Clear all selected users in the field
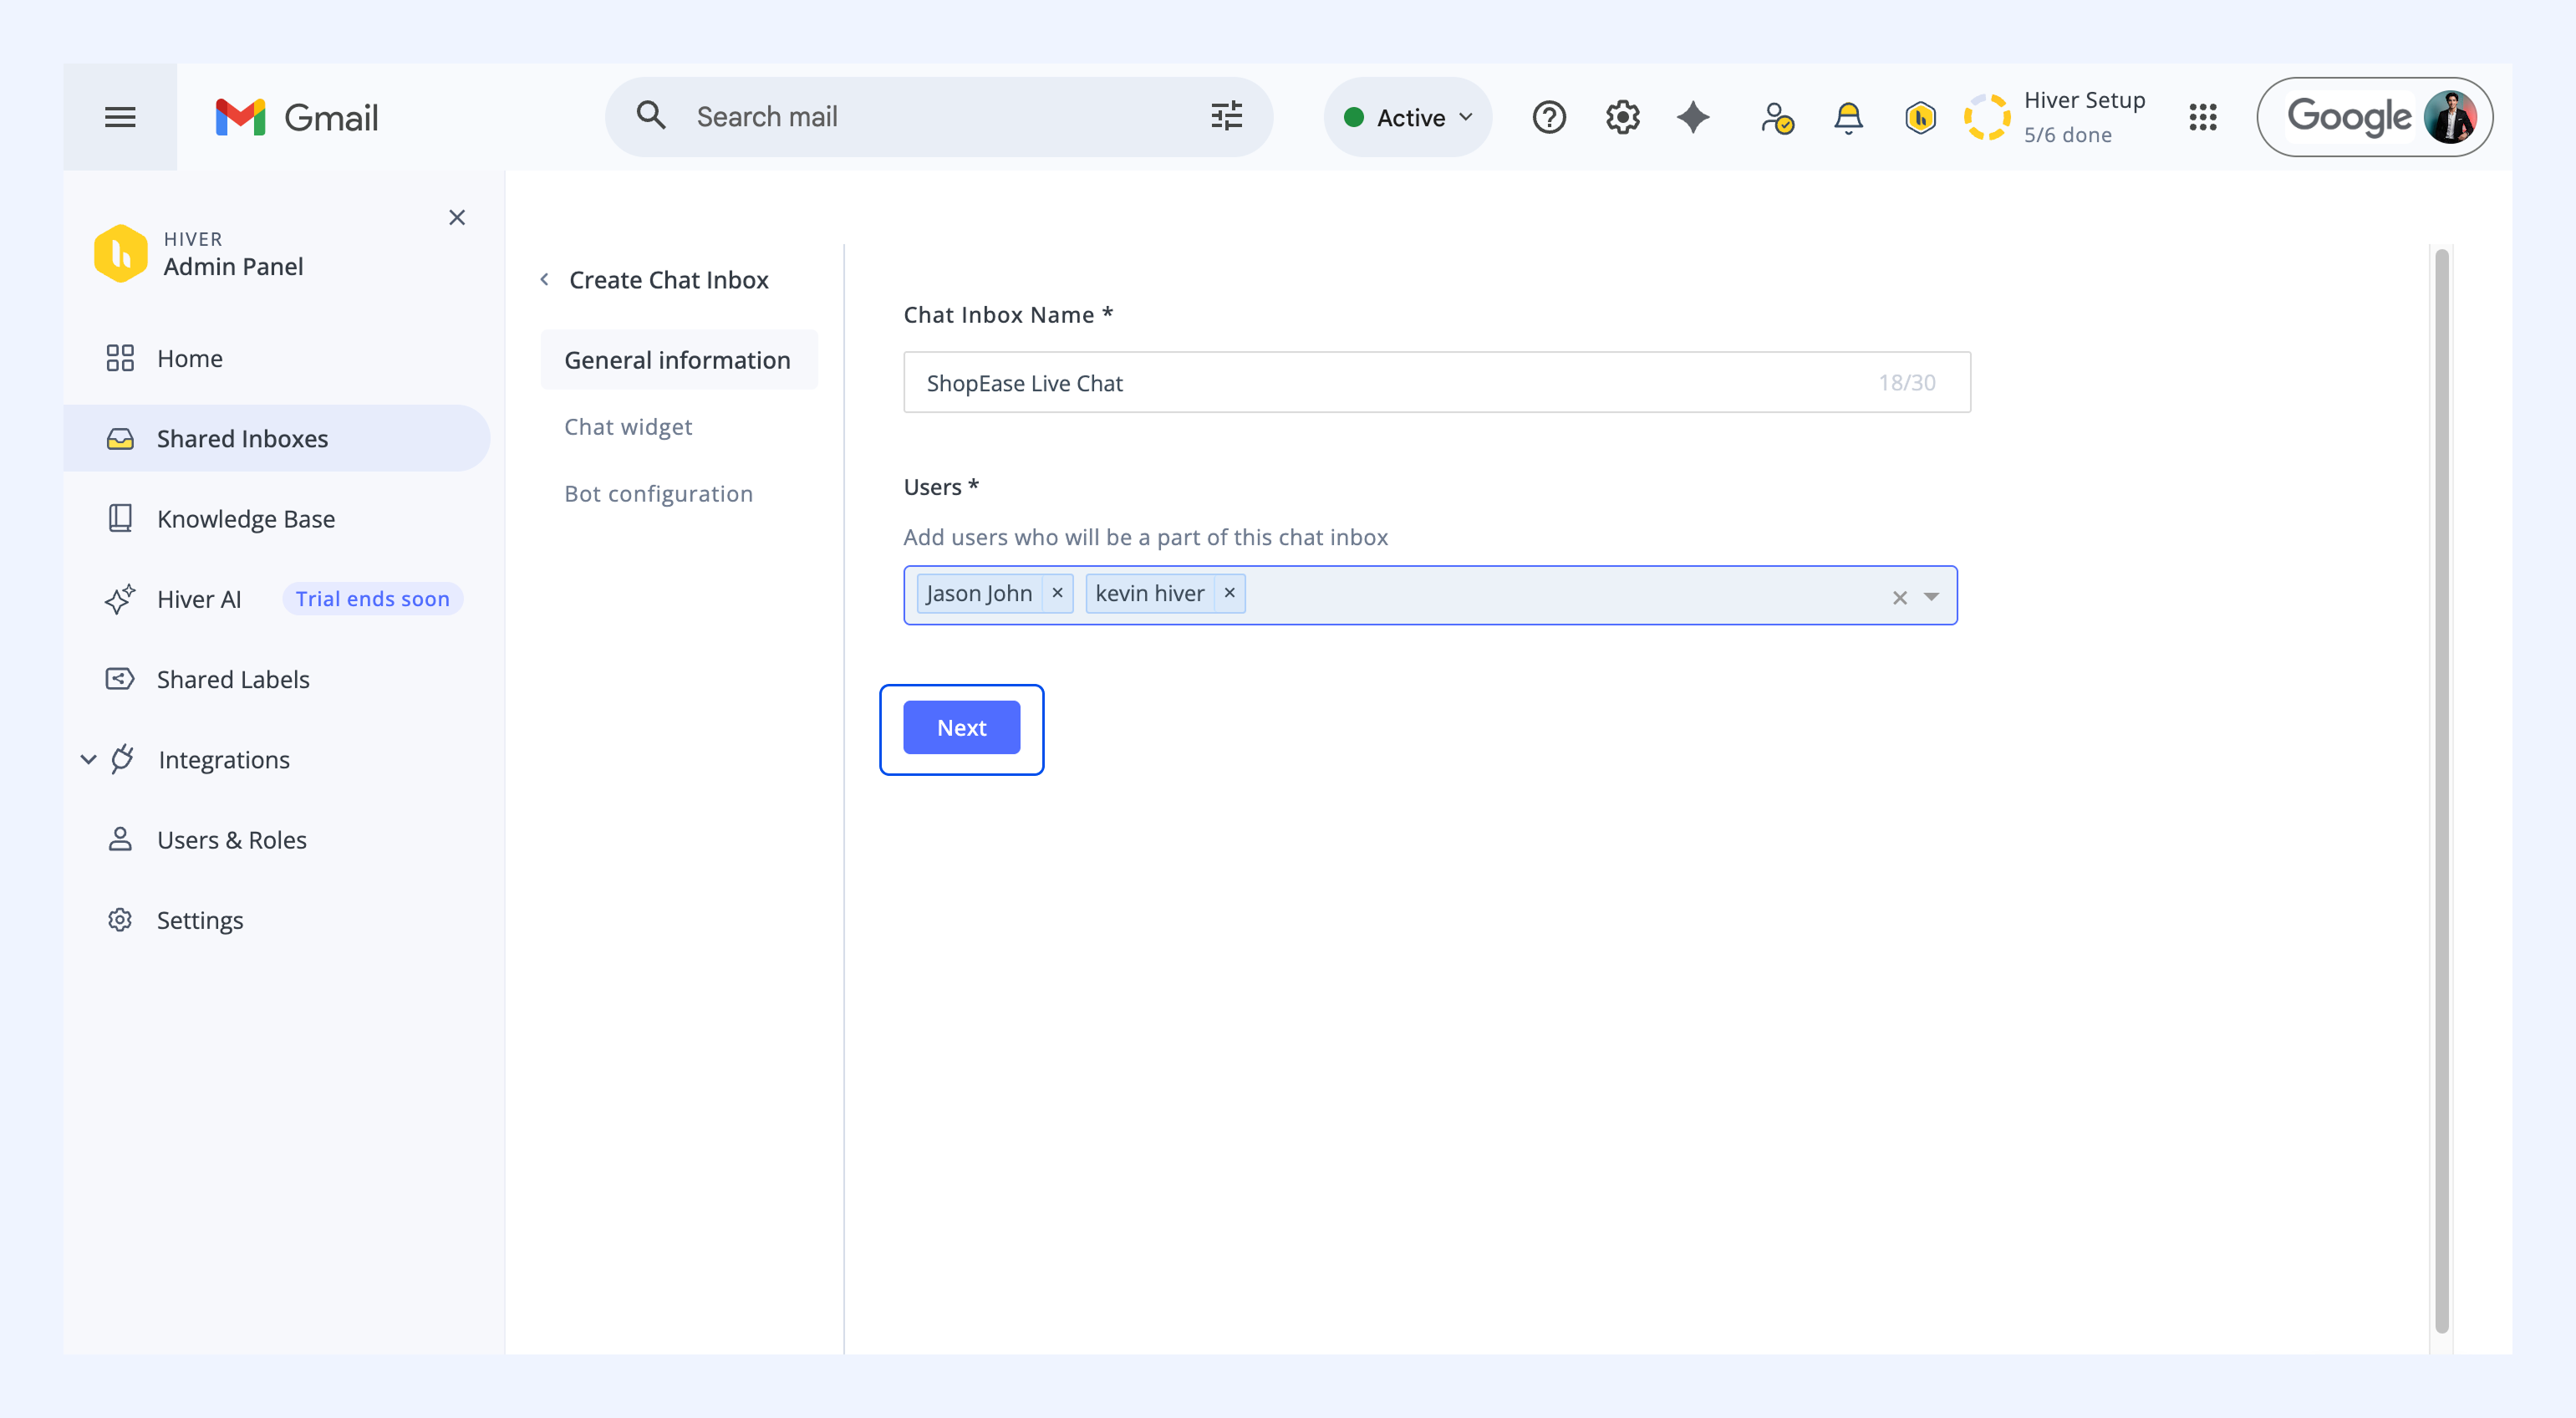 point(1899,597)
